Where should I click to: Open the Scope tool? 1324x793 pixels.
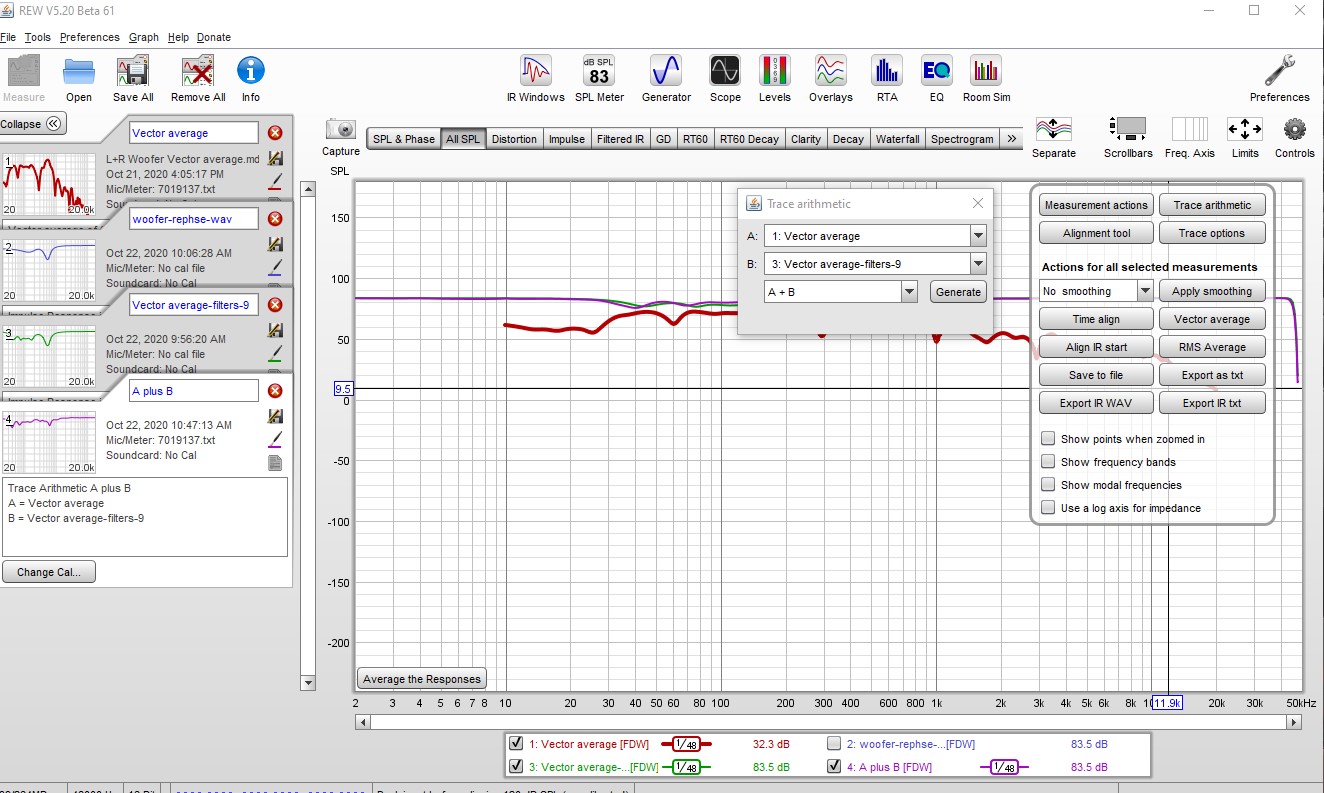click(725, 71)
